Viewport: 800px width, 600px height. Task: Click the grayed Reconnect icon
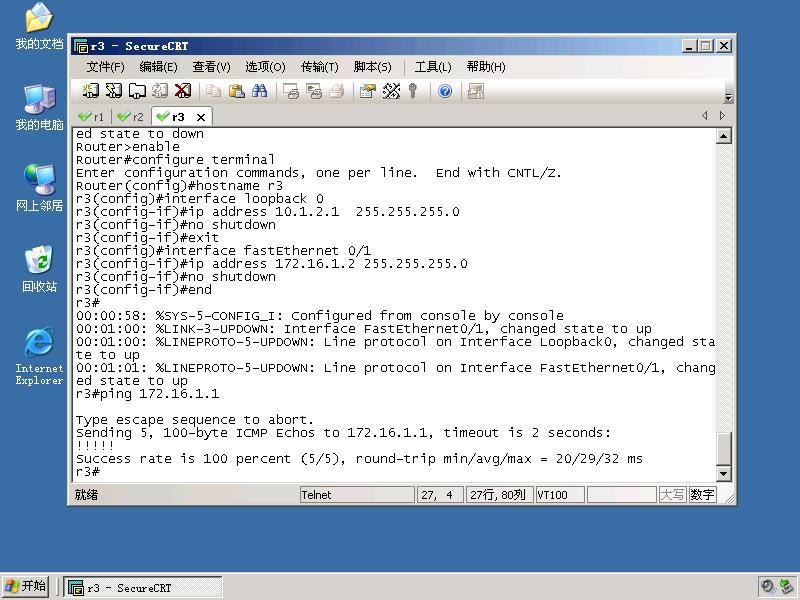point(160,91)
